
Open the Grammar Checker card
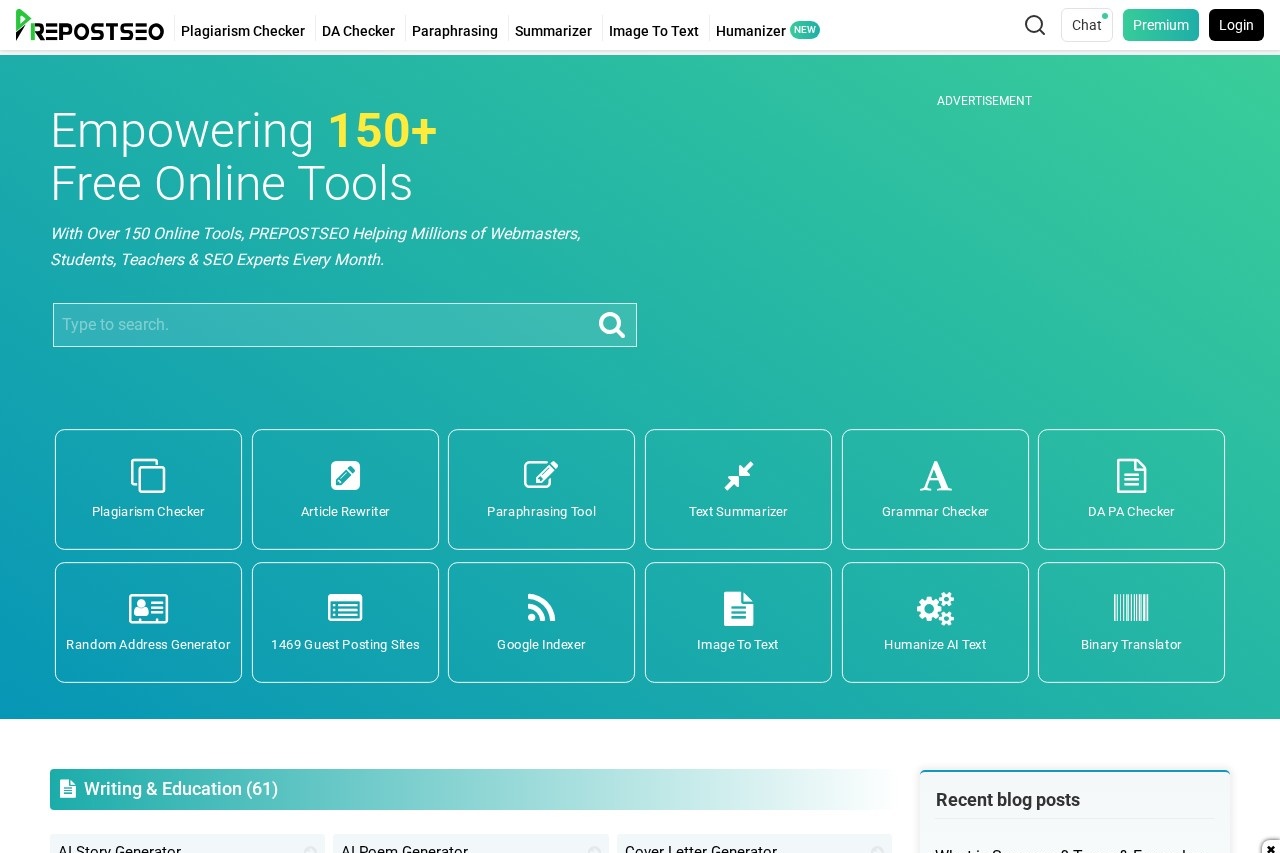click(x=935, y=489)
